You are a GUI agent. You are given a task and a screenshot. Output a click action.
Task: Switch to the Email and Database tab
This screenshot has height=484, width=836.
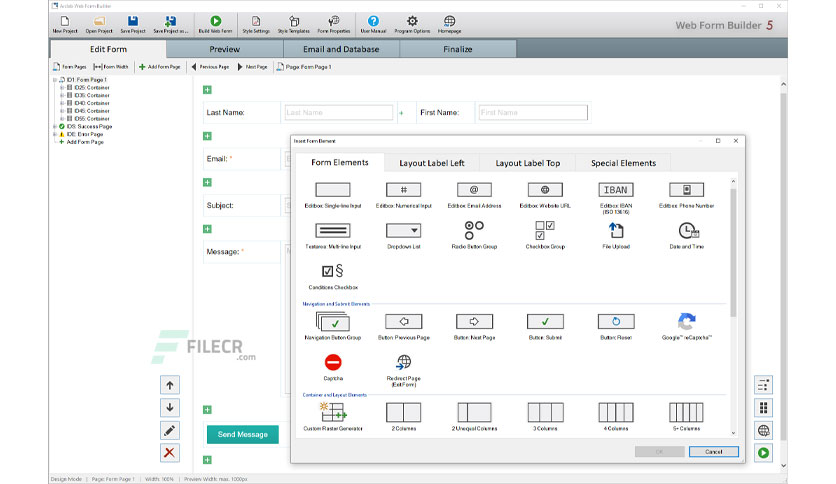tap(341, 49)
